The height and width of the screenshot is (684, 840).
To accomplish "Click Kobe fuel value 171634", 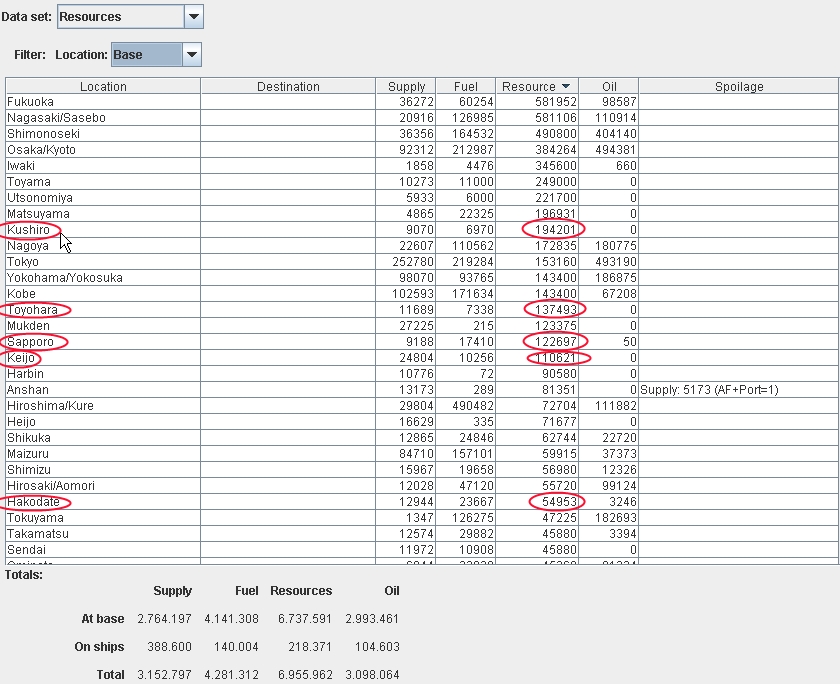I will coord(472,294).
